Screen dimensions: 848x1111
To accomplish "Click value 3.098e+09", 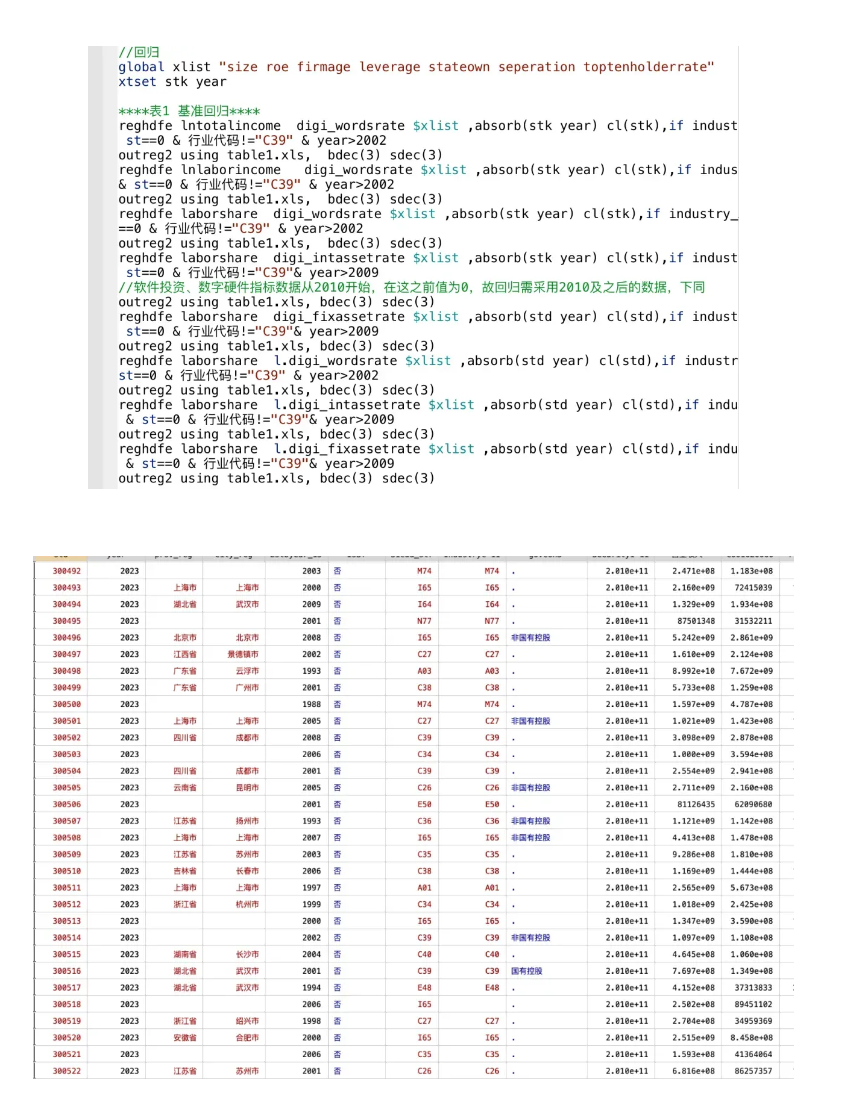I will 694,738.
